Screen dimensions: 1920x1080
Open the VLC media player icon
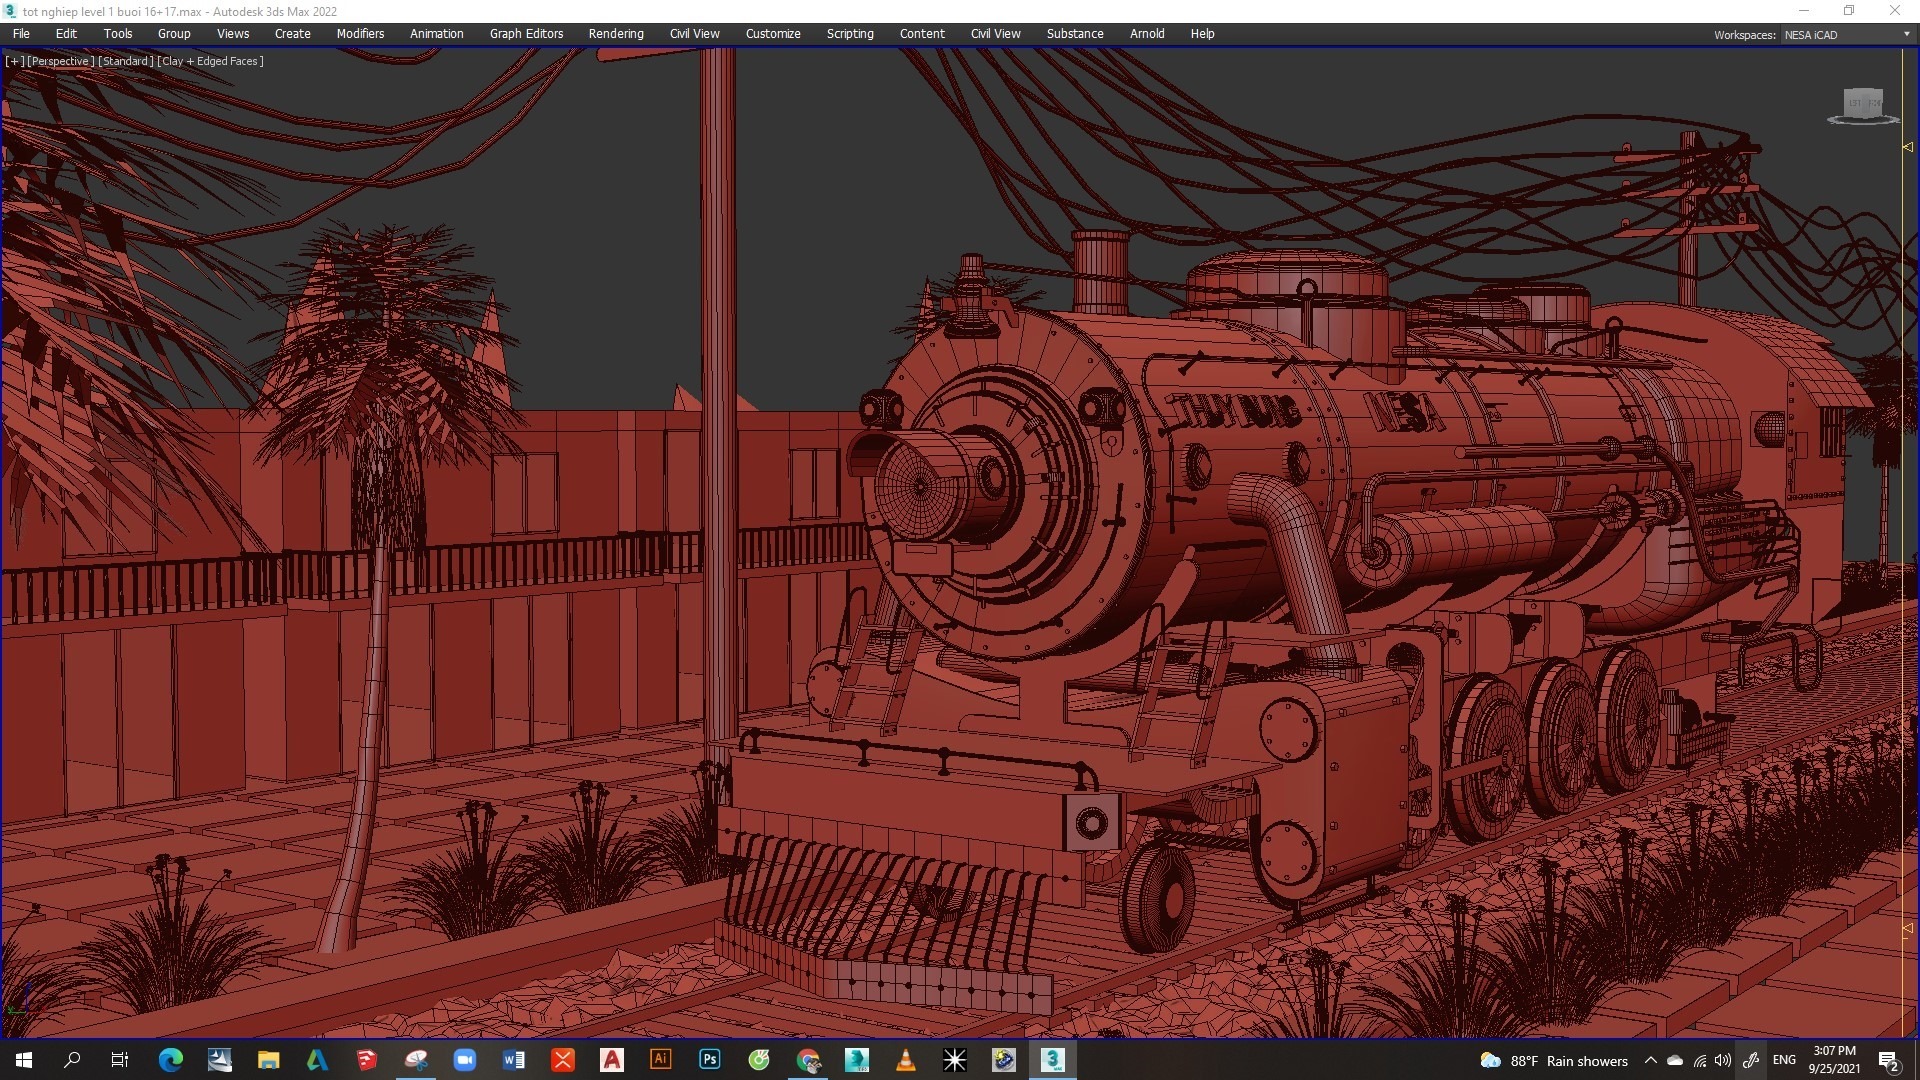[x=906, y=1060]
